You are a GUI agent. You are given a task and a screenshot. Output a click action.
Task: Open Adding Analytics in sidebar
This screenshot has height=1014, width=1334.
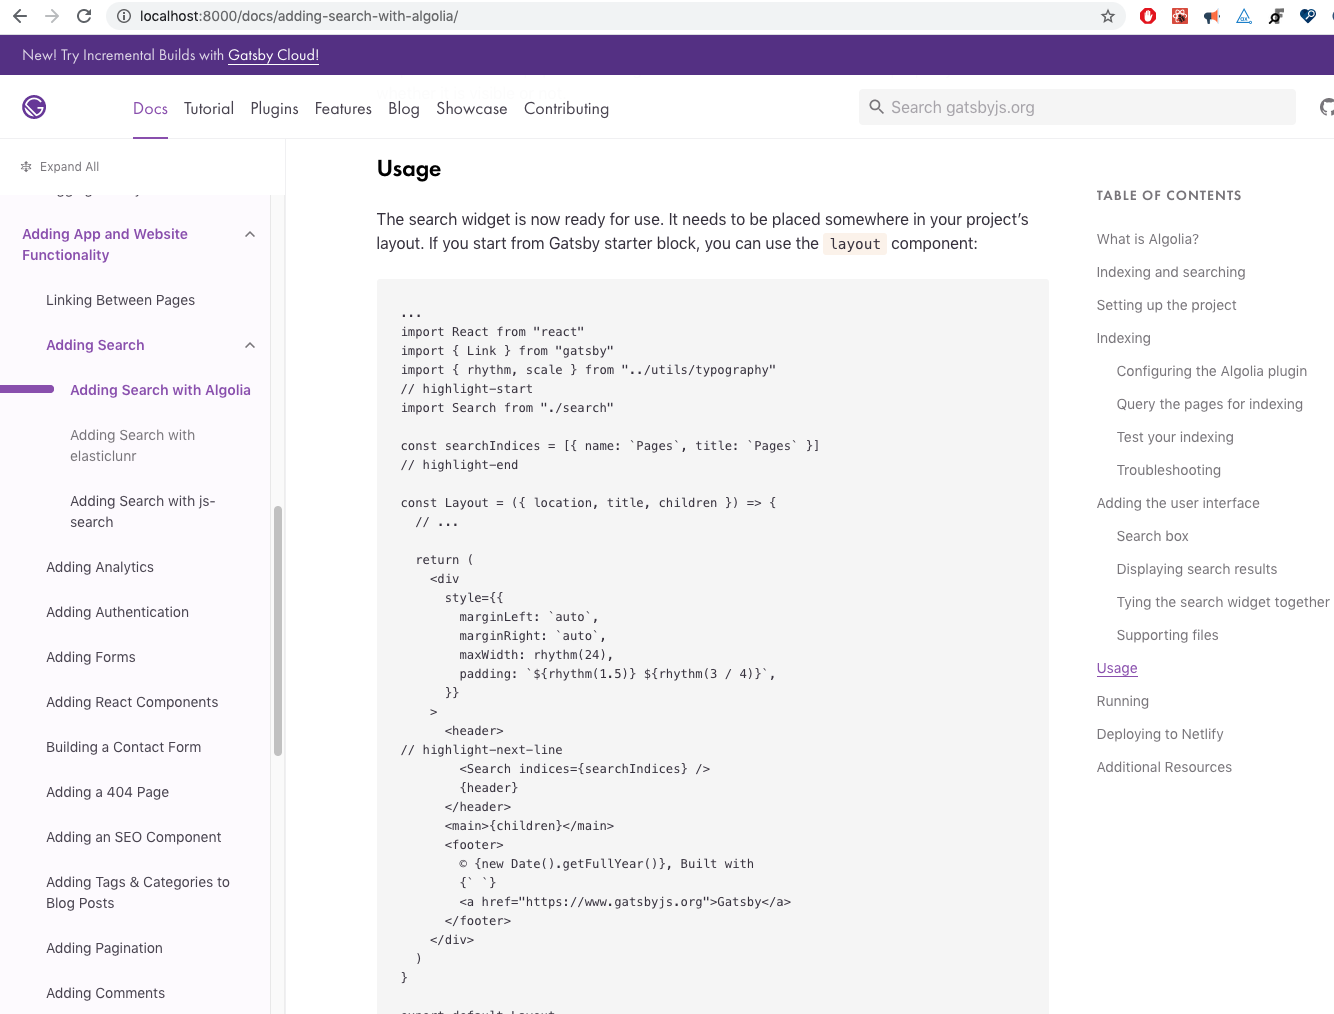tap(100, 567)
